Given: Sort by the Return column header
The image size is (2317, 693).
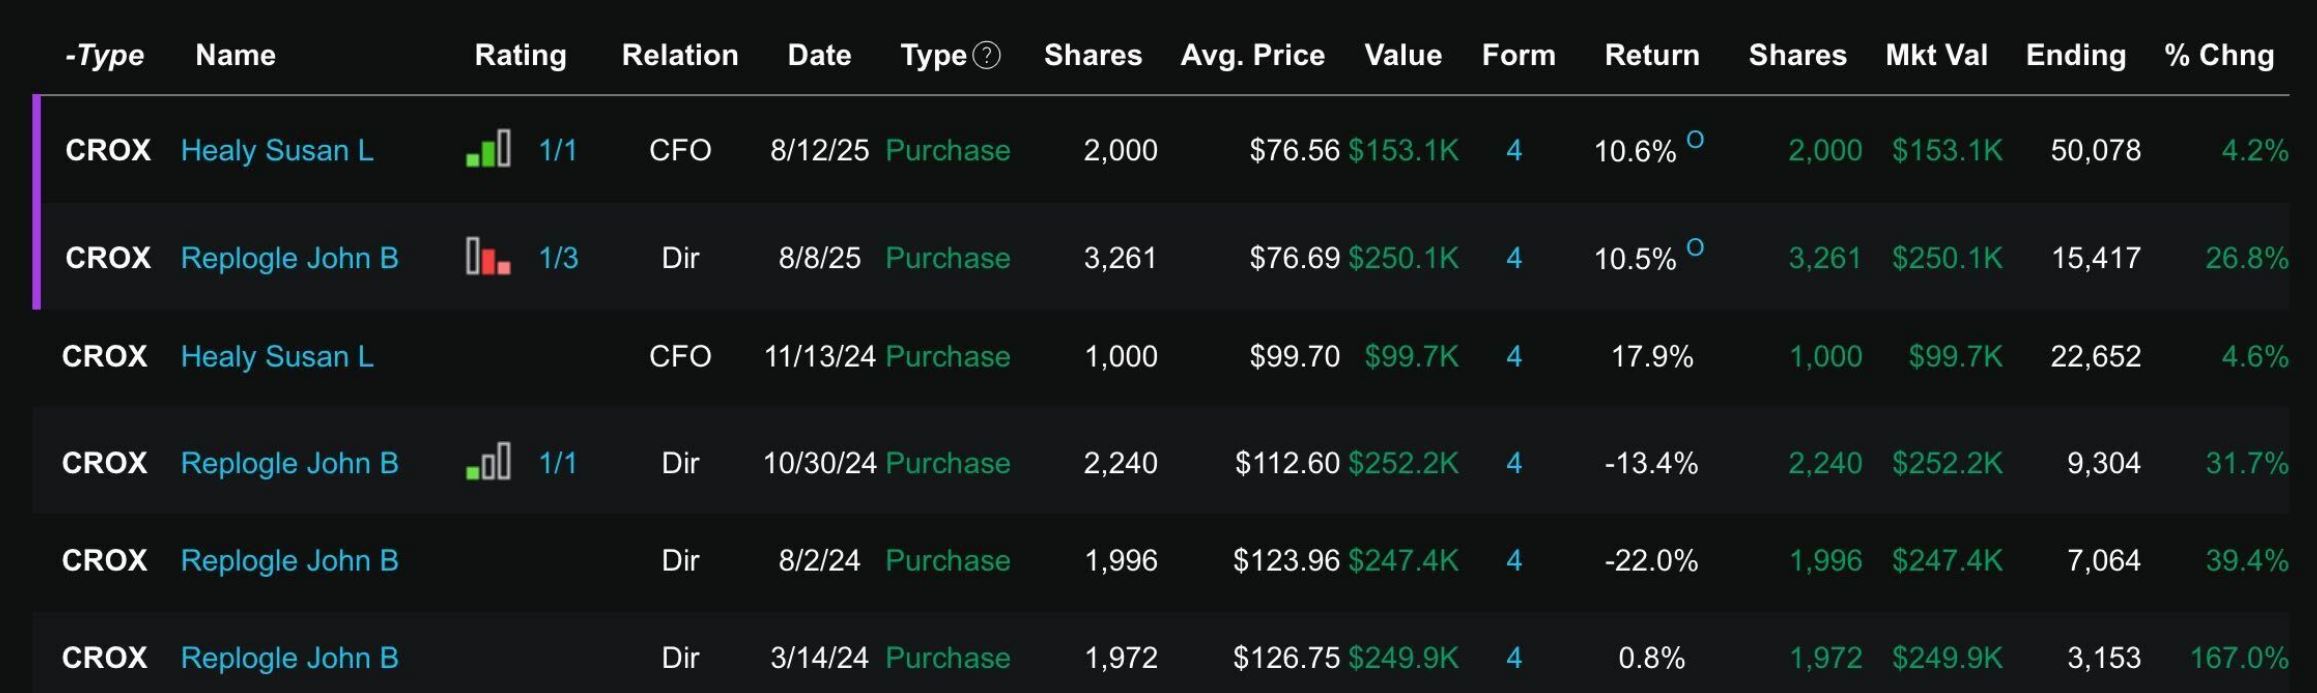Looking at the screenshot, I should (x=1652, y=55).
